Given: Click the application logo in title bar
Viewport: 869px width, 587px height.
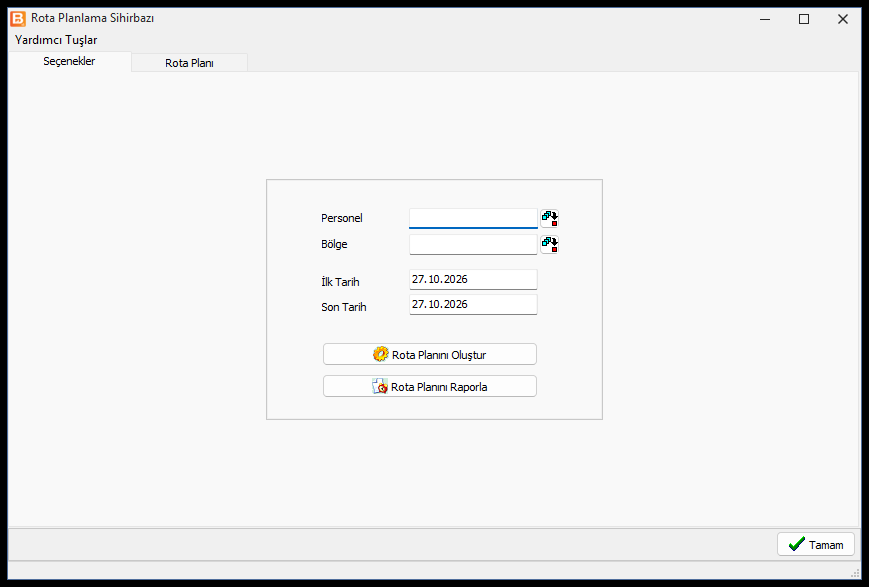Looking at the screenshot, I should coord(18,18).
